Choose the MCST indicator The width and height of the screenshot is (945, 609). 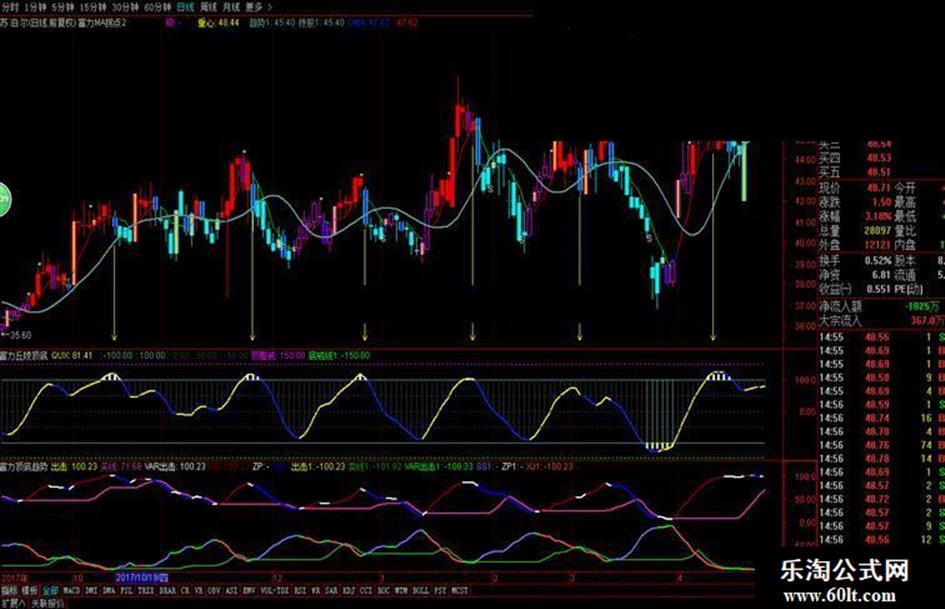[x=459, y=591]
